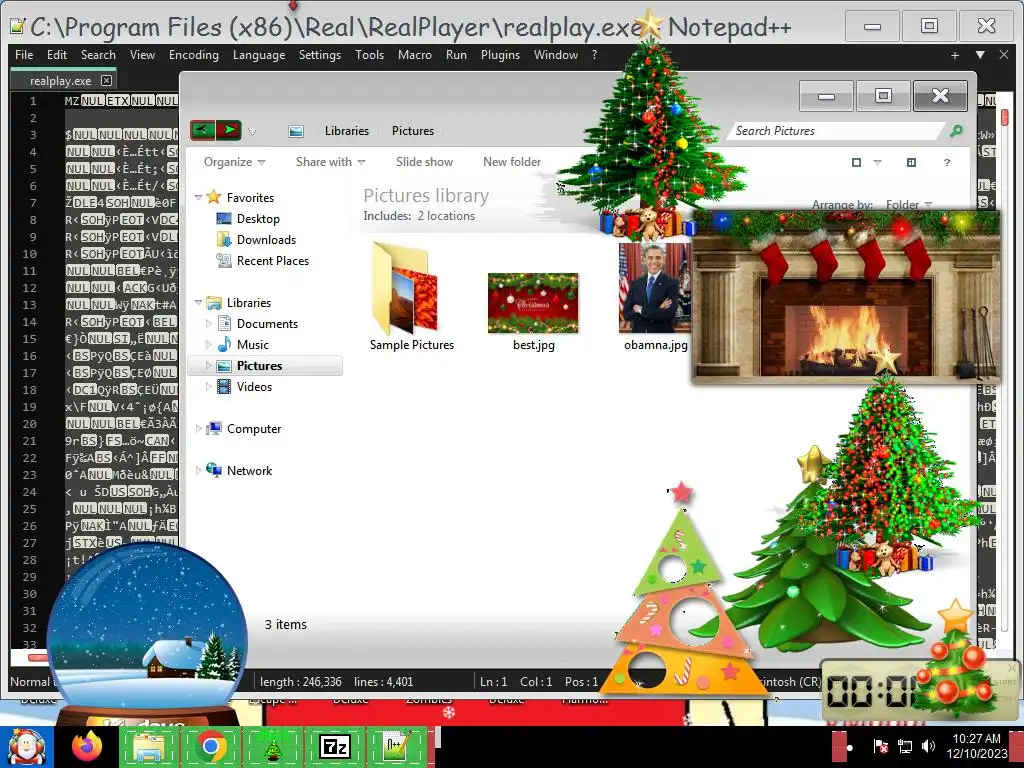Open the Share with dropdown
Viewport: 1024px width, 768px height.
330,162
